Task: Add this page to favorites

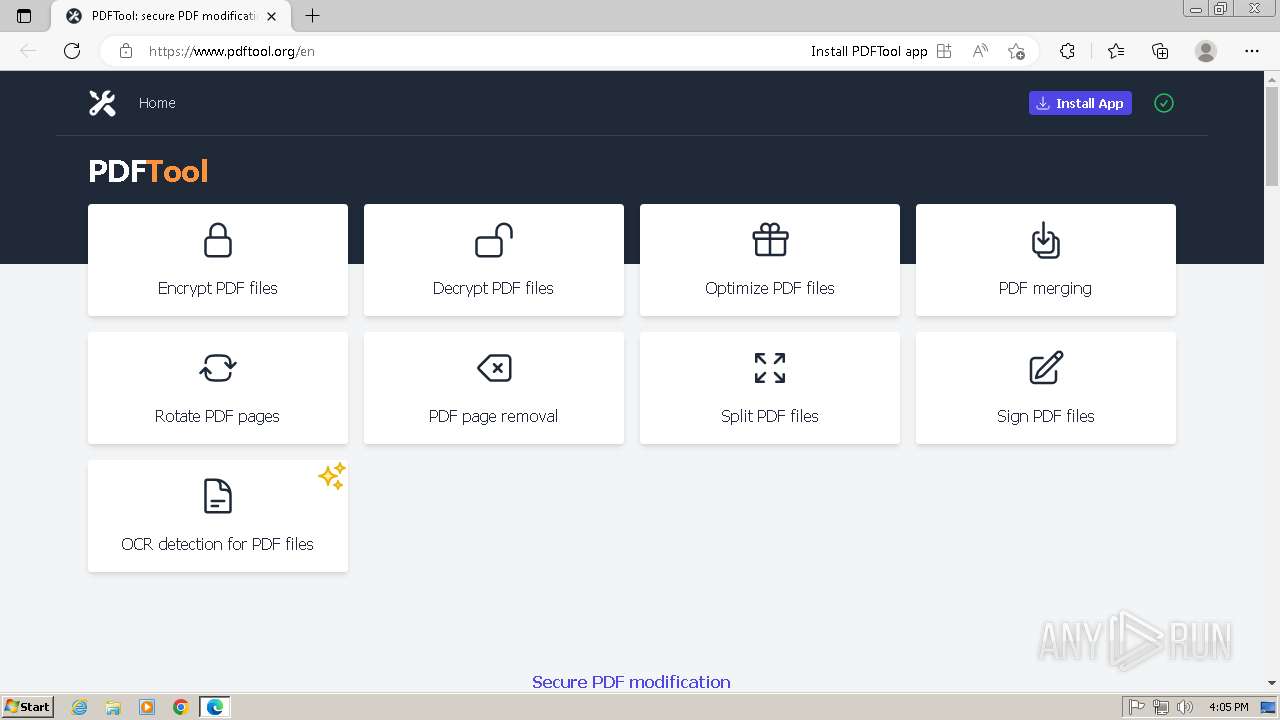Action: point(1016,51)
